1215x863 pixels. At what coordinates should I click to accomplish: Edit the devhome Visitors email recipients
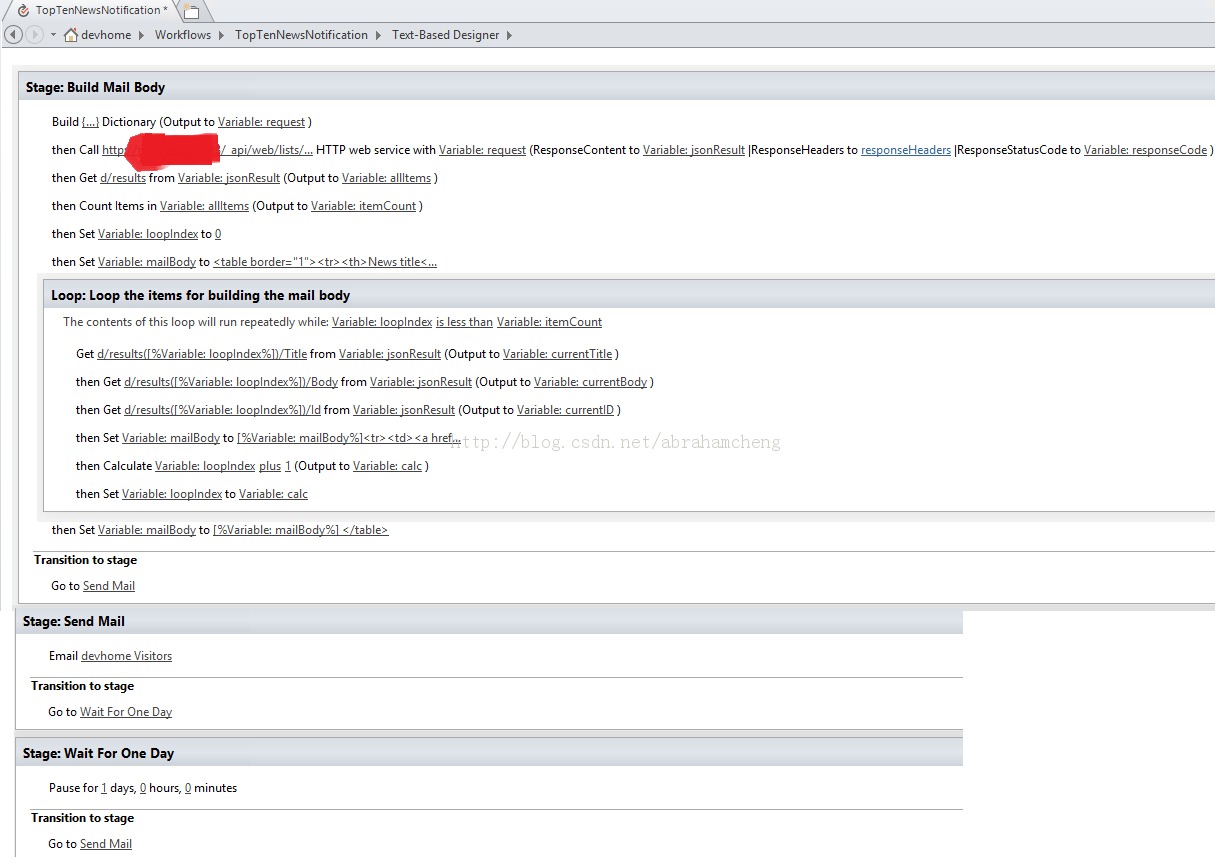pos(126,656)
